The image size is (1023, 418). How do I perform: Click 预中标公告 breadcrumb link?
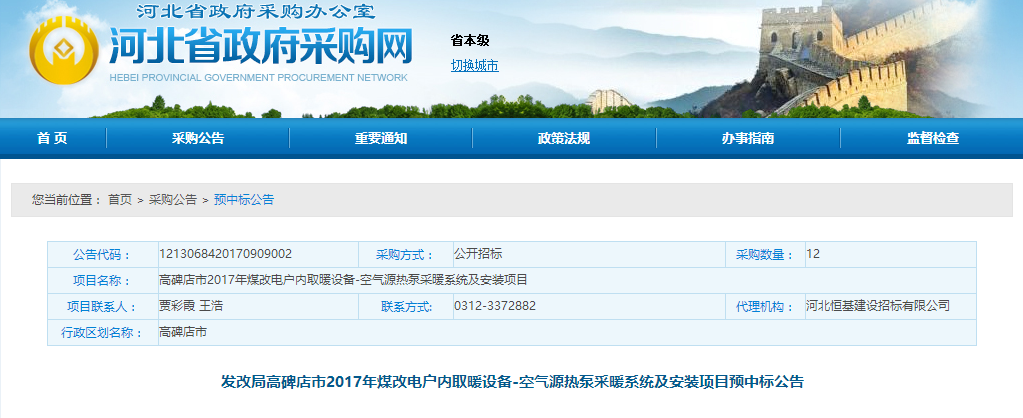tap(244, 200)
